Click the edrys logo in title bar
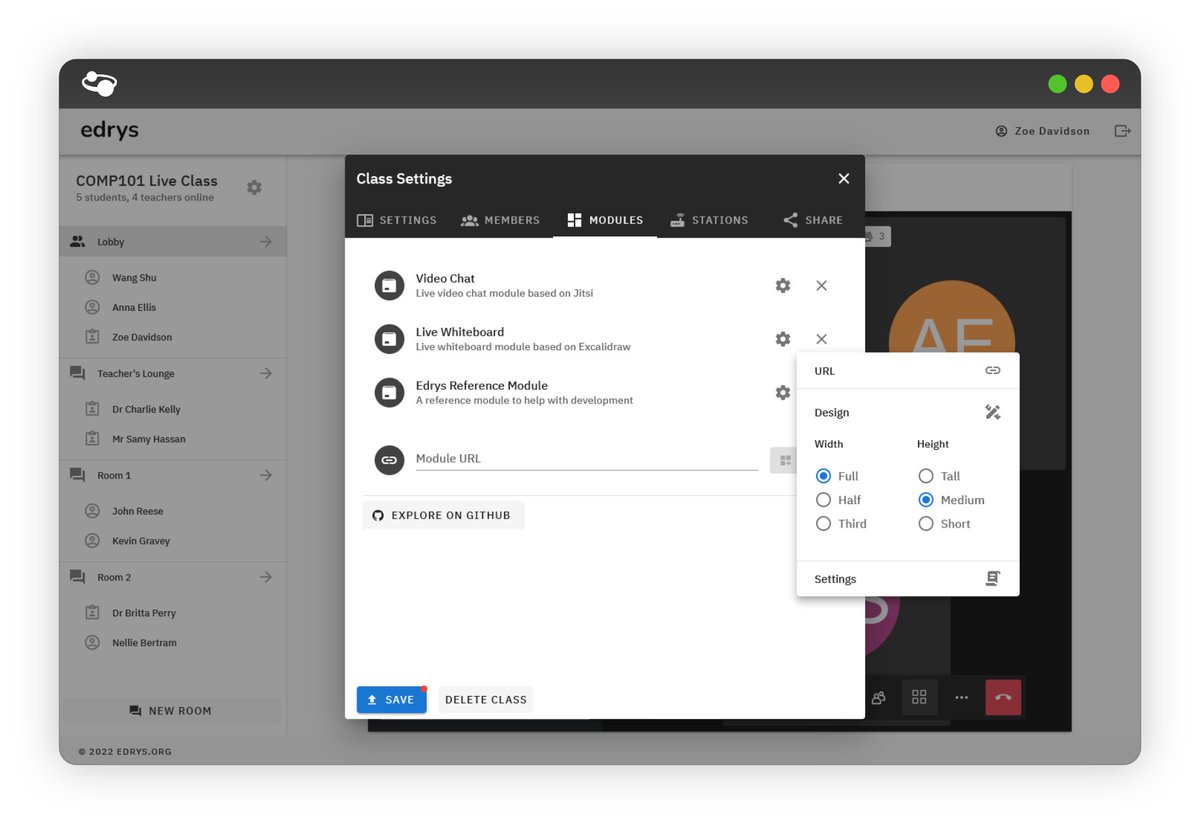 click(x=99, y=83)
